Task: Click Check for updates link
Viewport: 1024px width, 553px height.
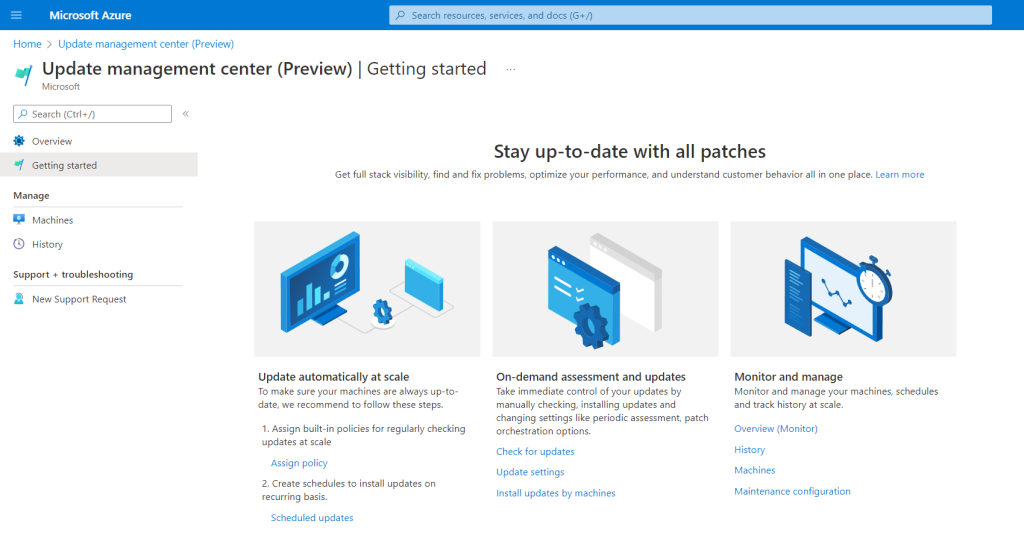Action: pos(535,451)
